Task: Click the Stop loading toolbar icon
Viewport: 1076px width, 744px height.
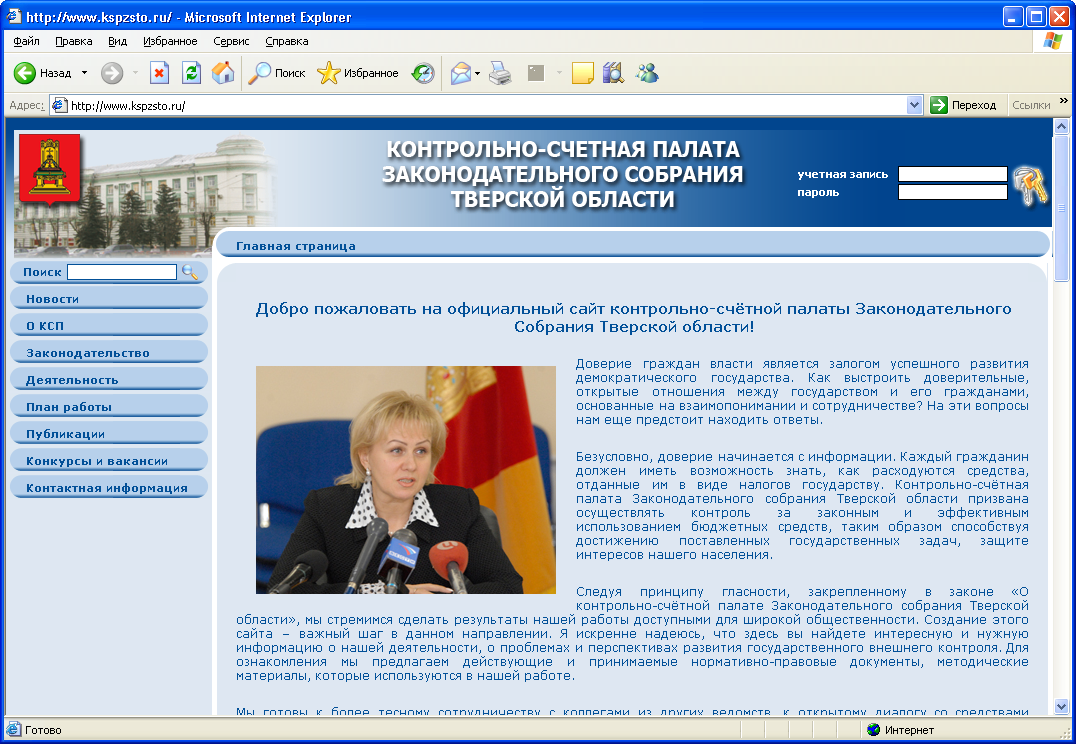Action: pos(159,73)
